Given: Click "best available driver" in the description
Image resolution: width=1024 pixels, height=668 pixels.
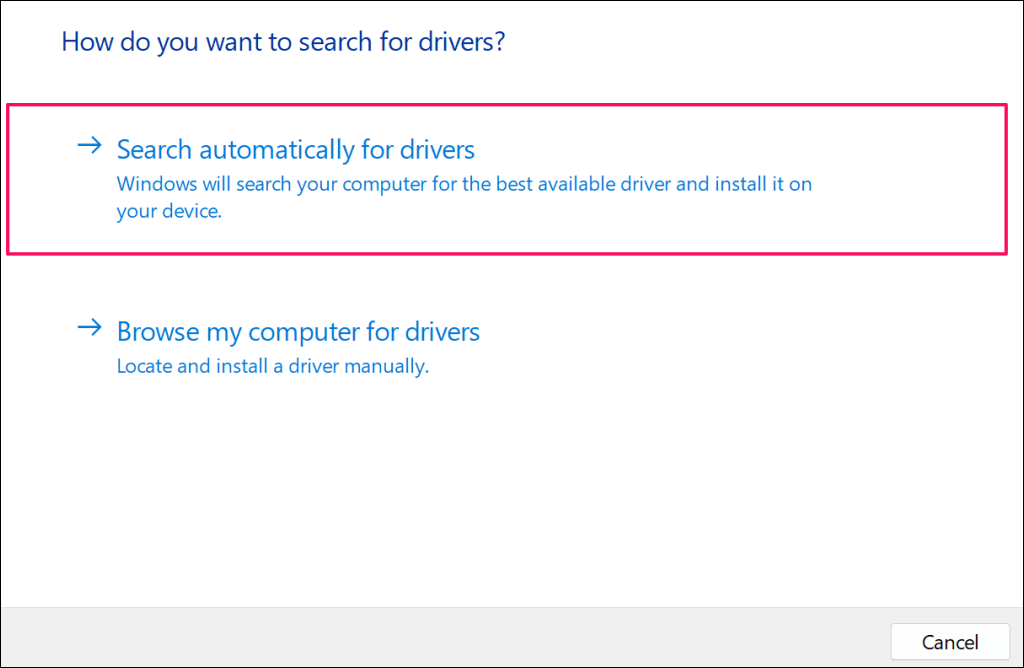Looking at the screenshot, I should click(x=581, y=185).
